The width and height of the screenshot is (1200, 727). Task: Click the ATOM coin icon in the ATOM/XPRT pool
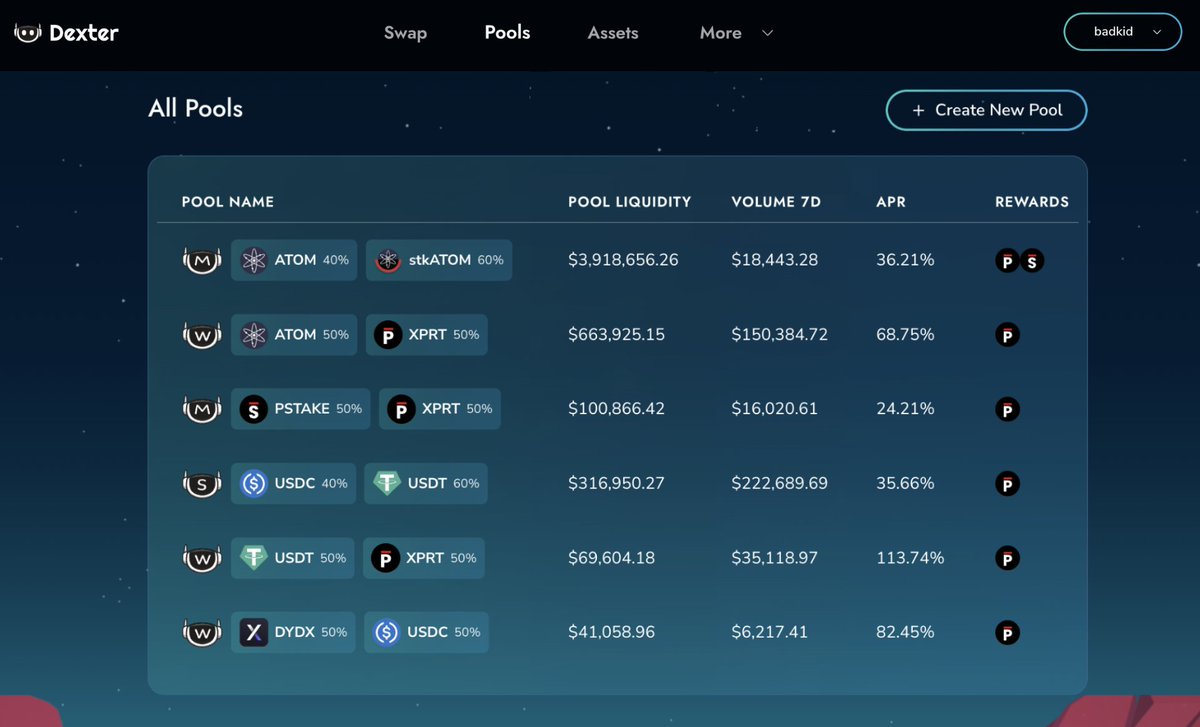tap(254, 335)
